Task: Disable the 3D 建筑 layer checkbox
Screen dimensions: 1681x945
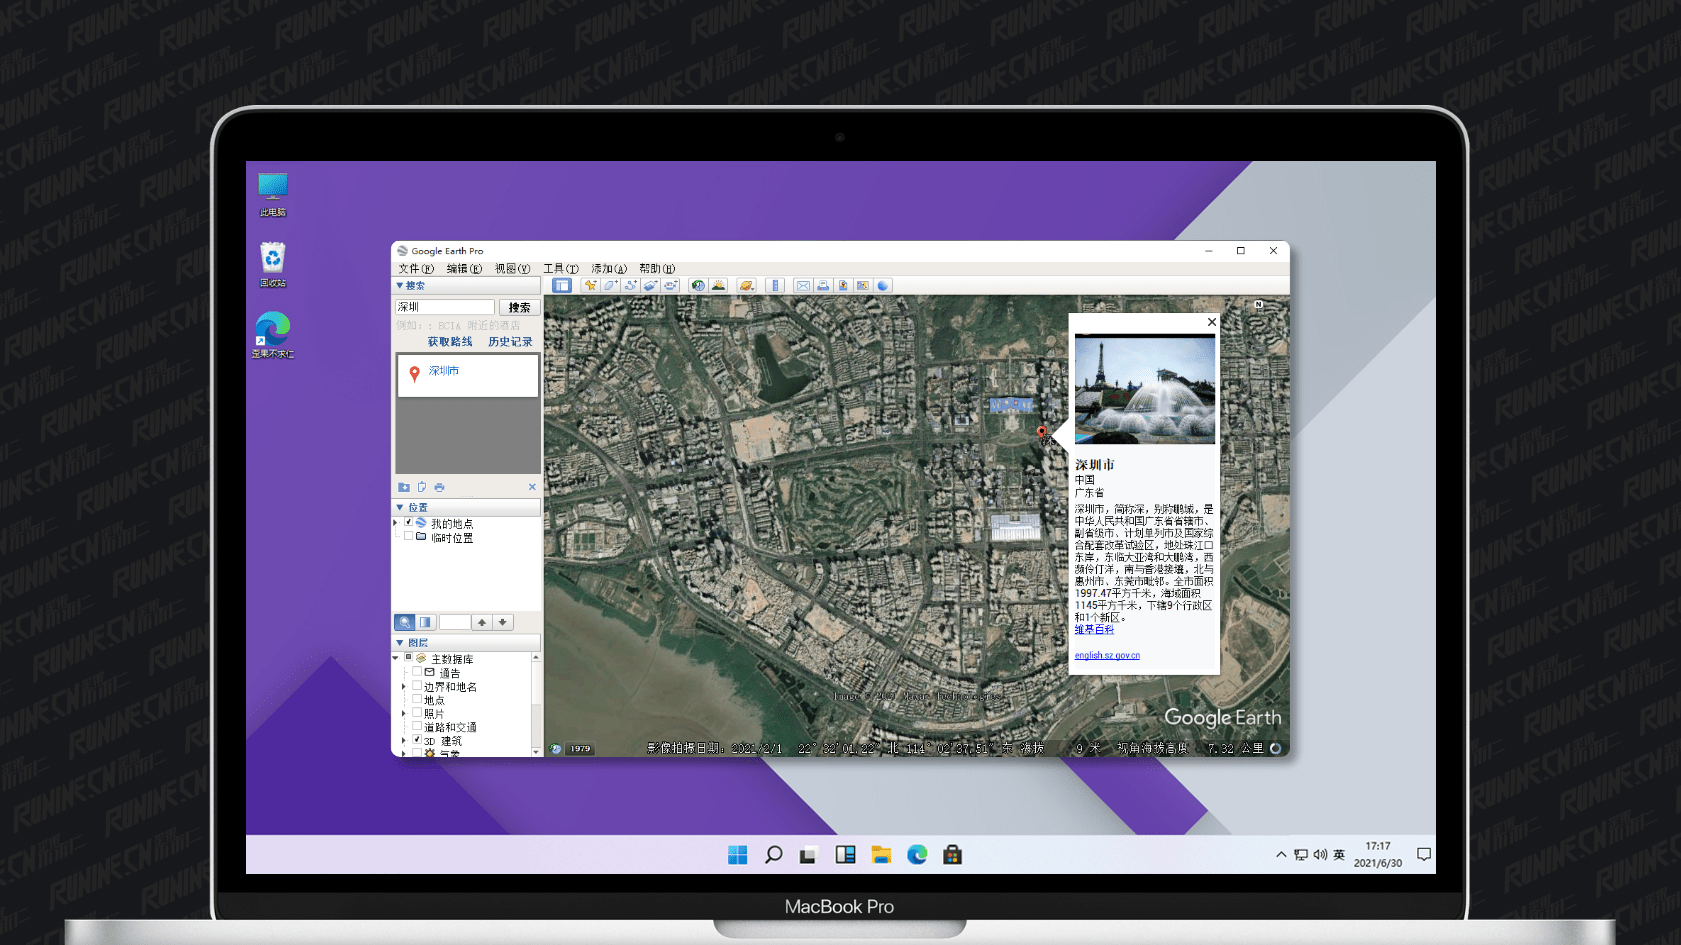Action: click(417, 740)
